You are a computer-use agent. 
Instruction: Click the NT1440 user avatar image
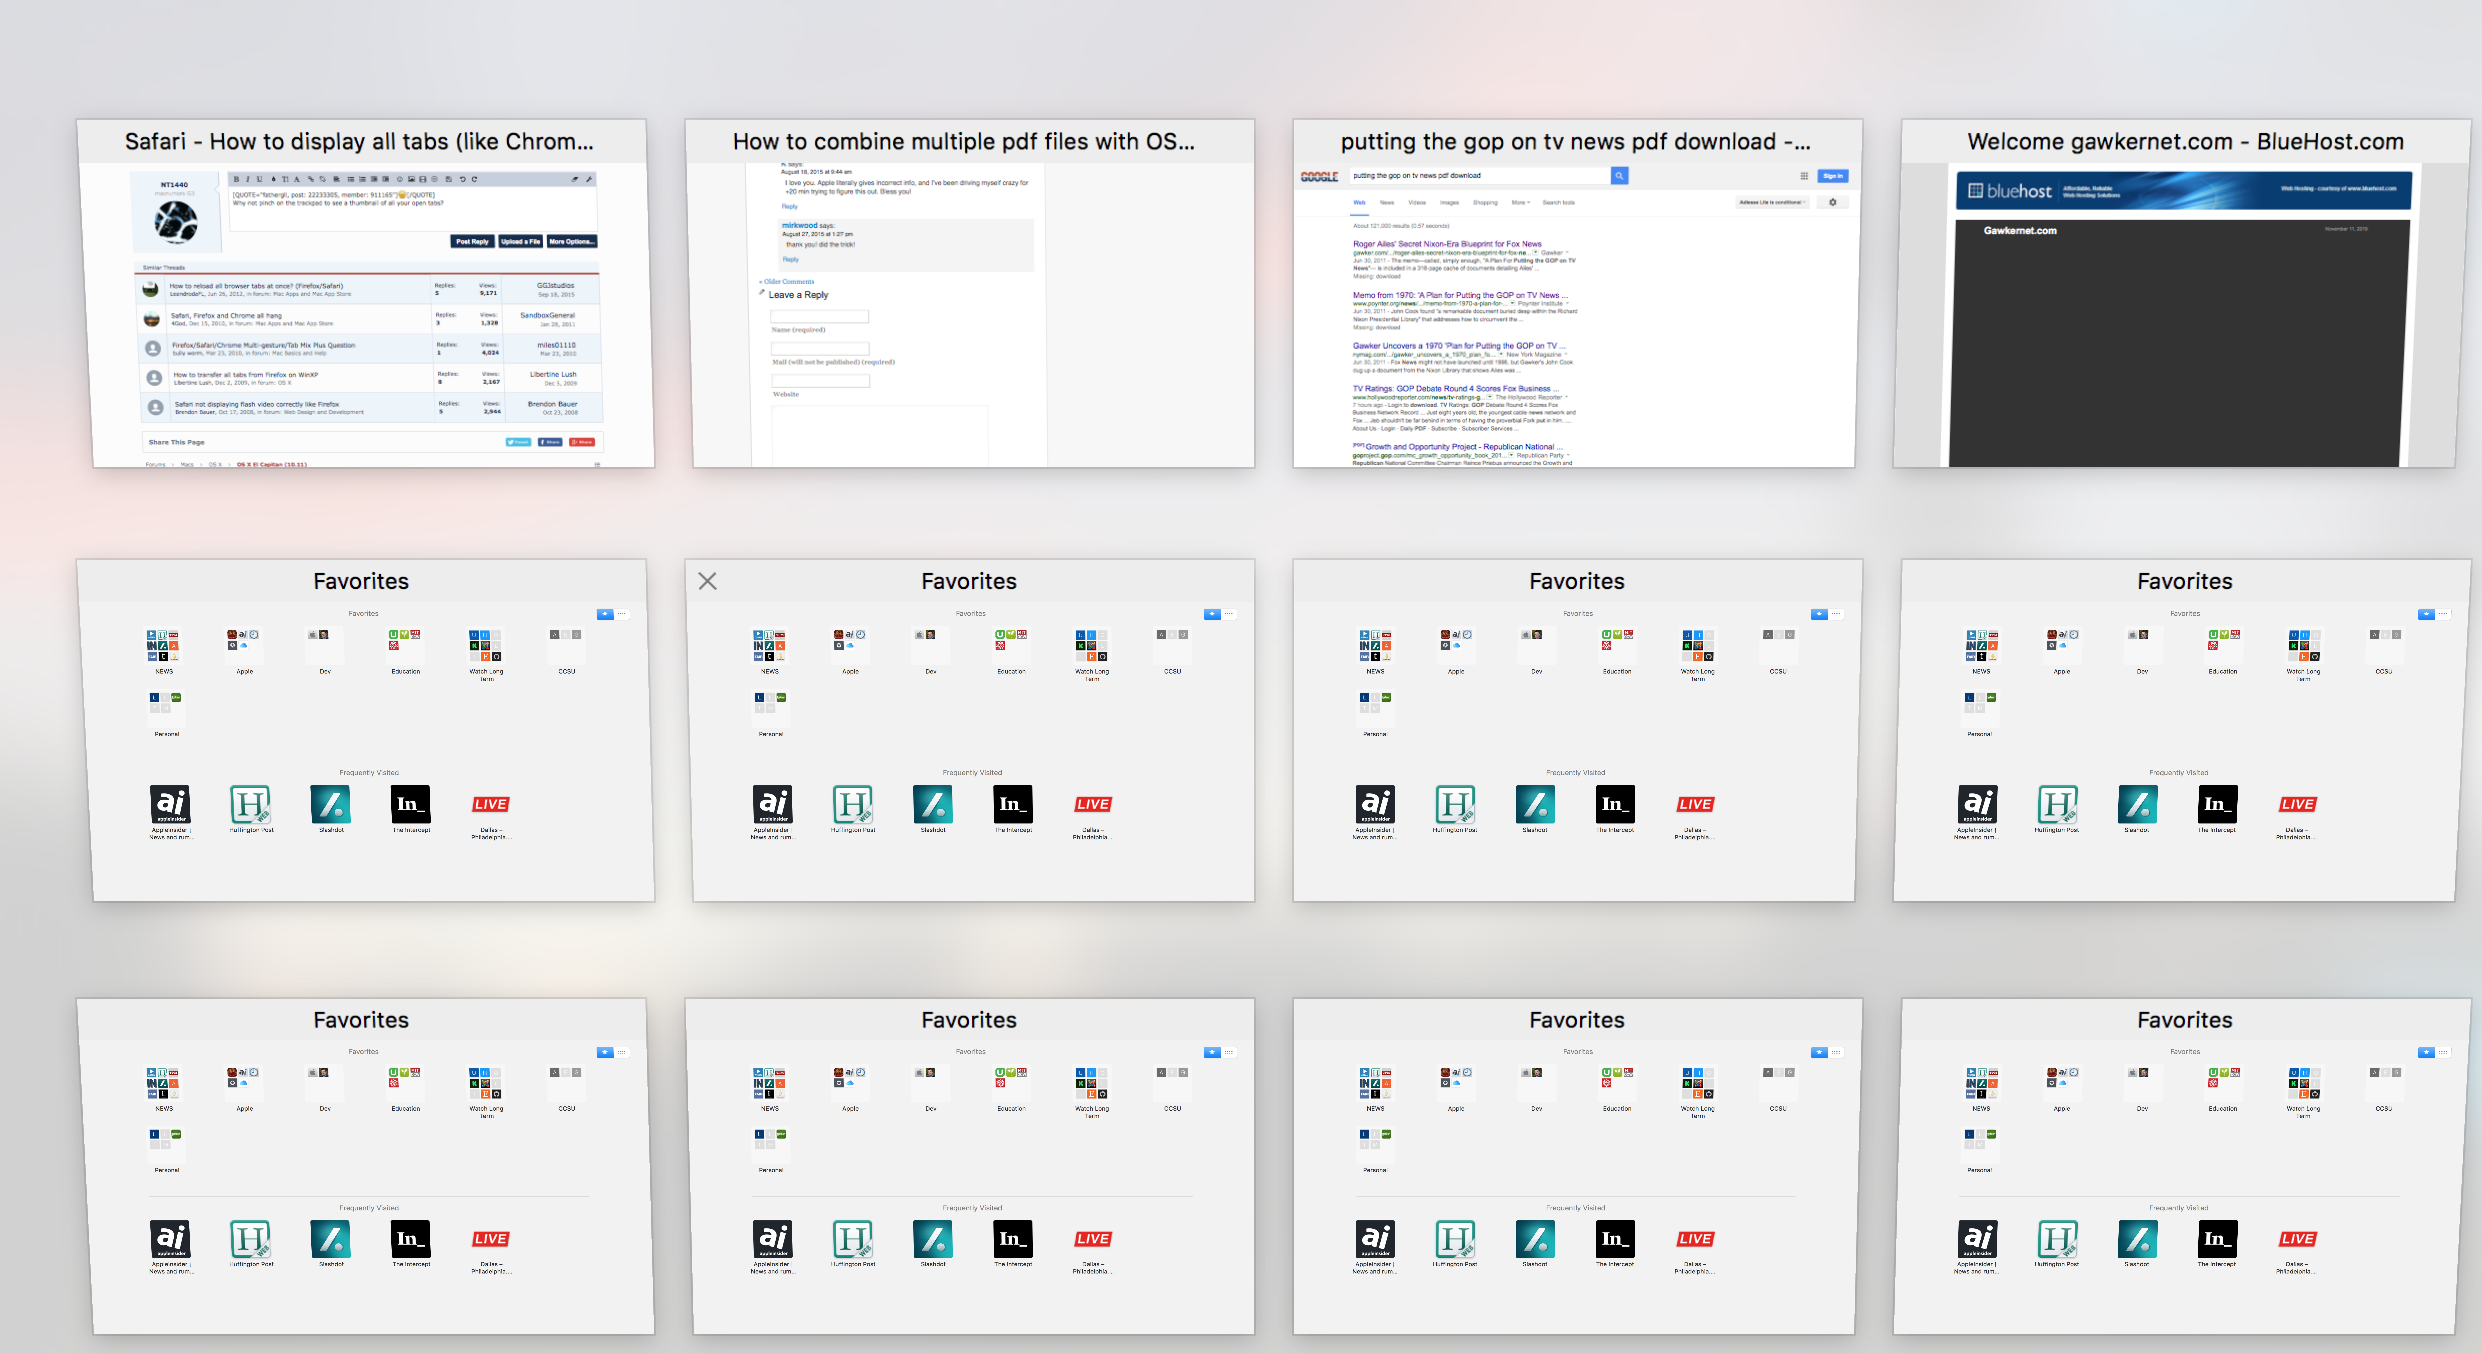tap(175, 222)
